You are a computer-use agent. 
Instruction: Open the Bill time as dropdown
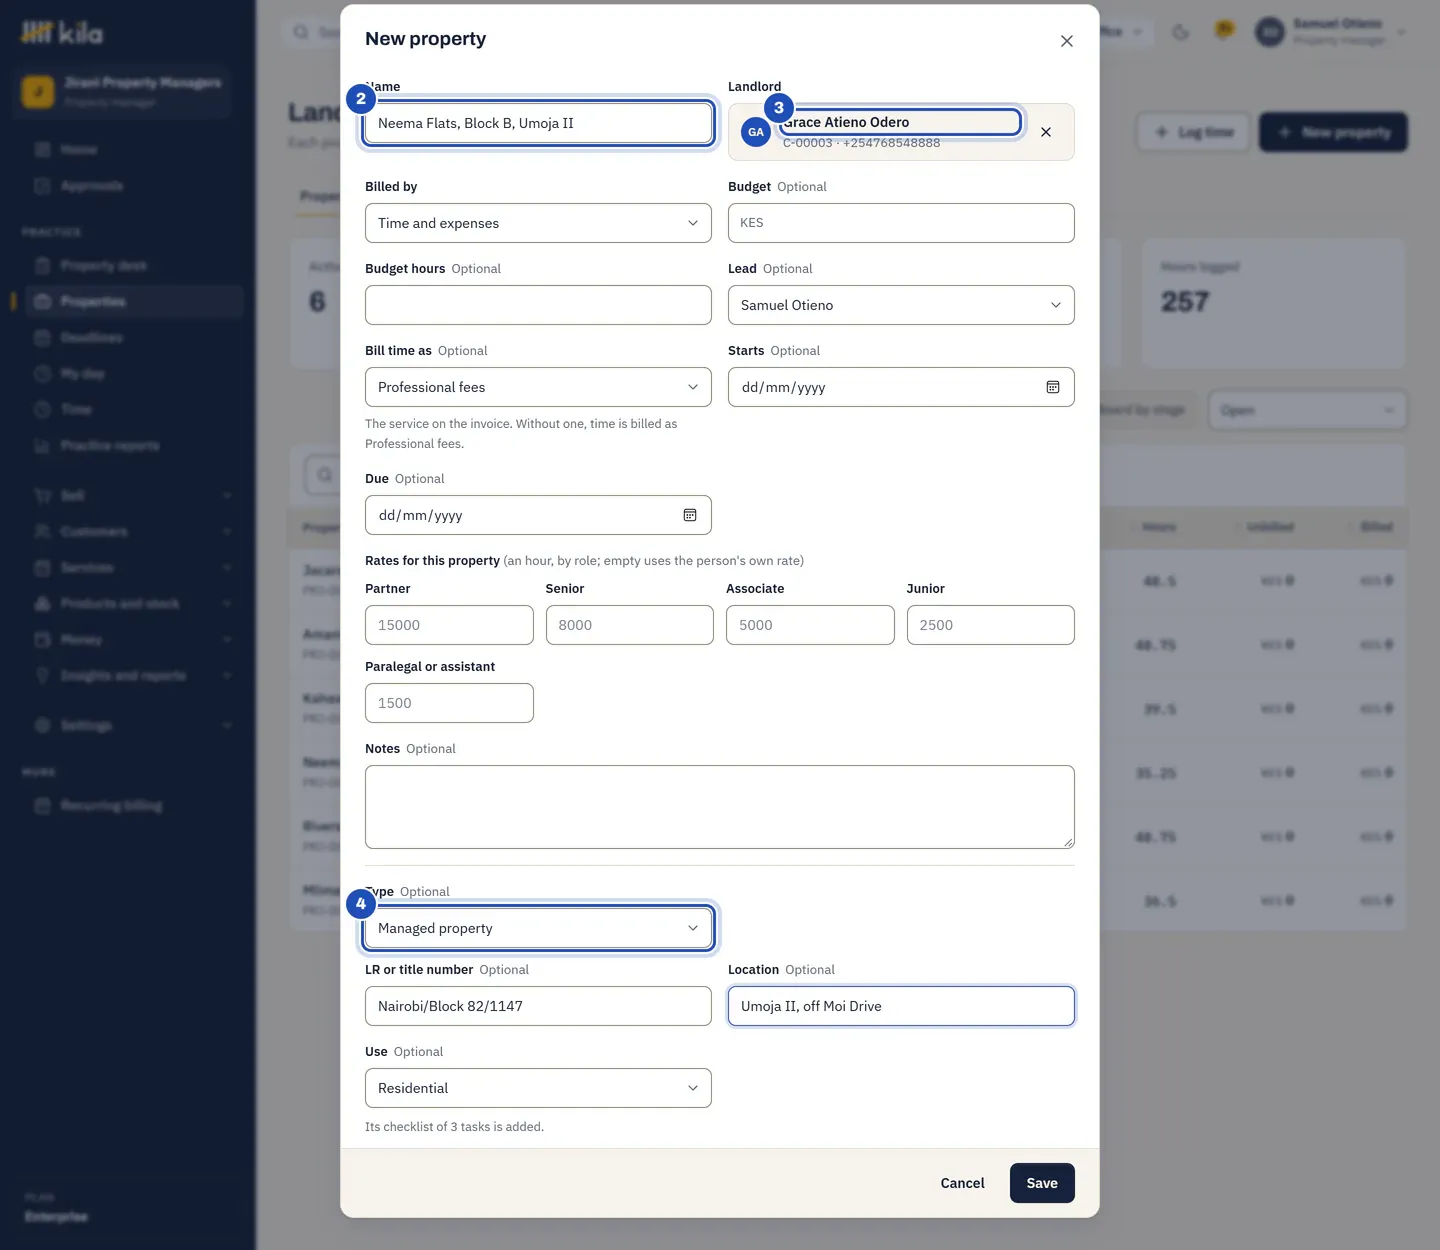tap(538, 387)
